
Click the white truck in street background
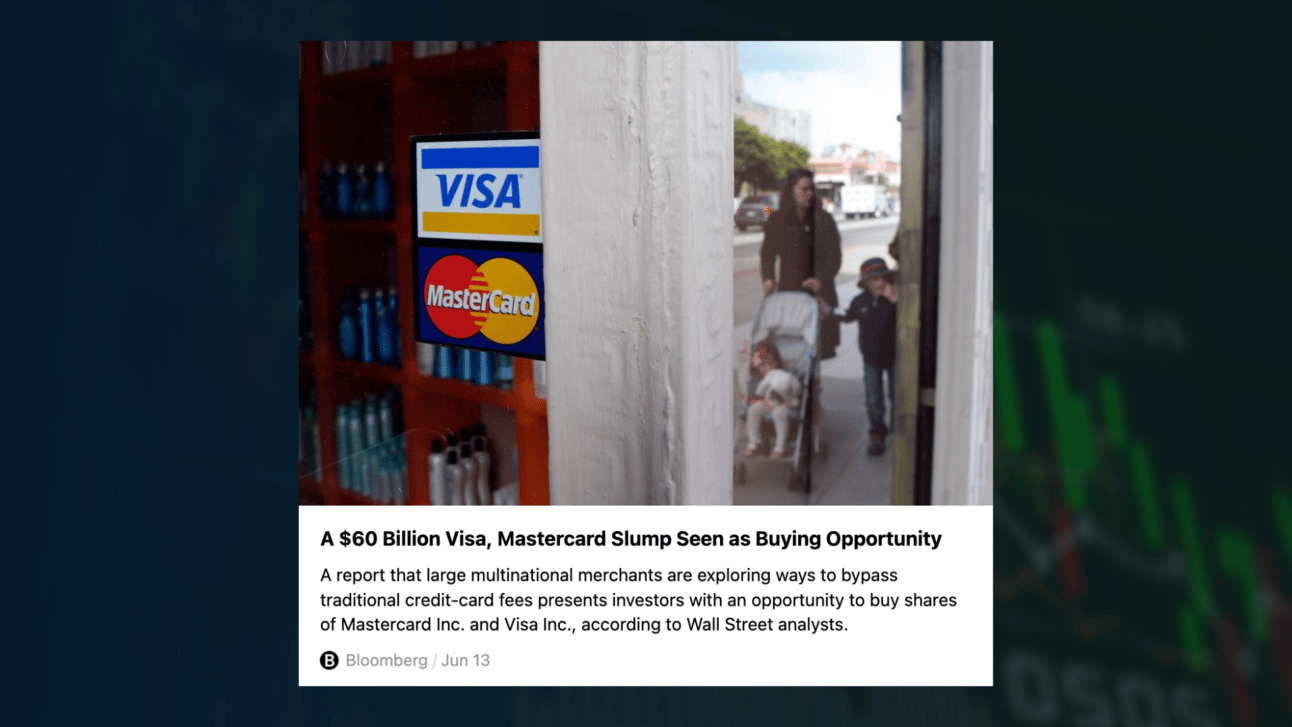(864, 200)
